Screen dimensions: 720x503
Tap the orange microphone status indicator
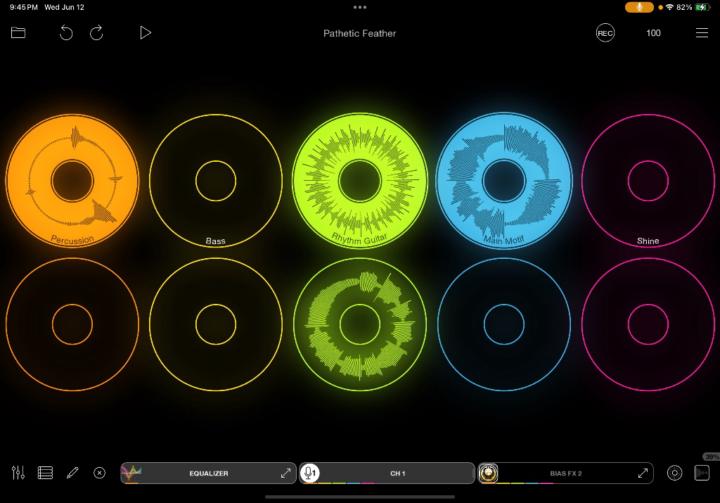(x=639, y=7)
